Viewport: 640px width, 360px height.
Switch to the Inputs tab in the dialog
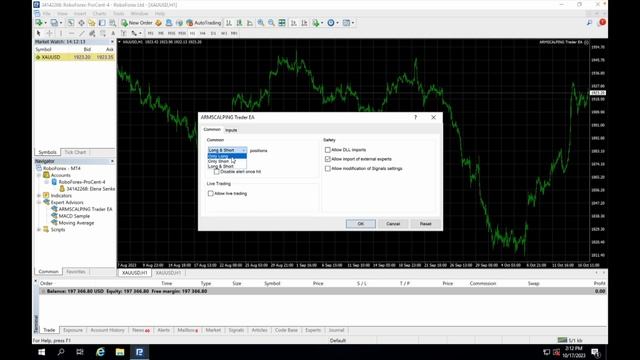click(x=231, y=130)
